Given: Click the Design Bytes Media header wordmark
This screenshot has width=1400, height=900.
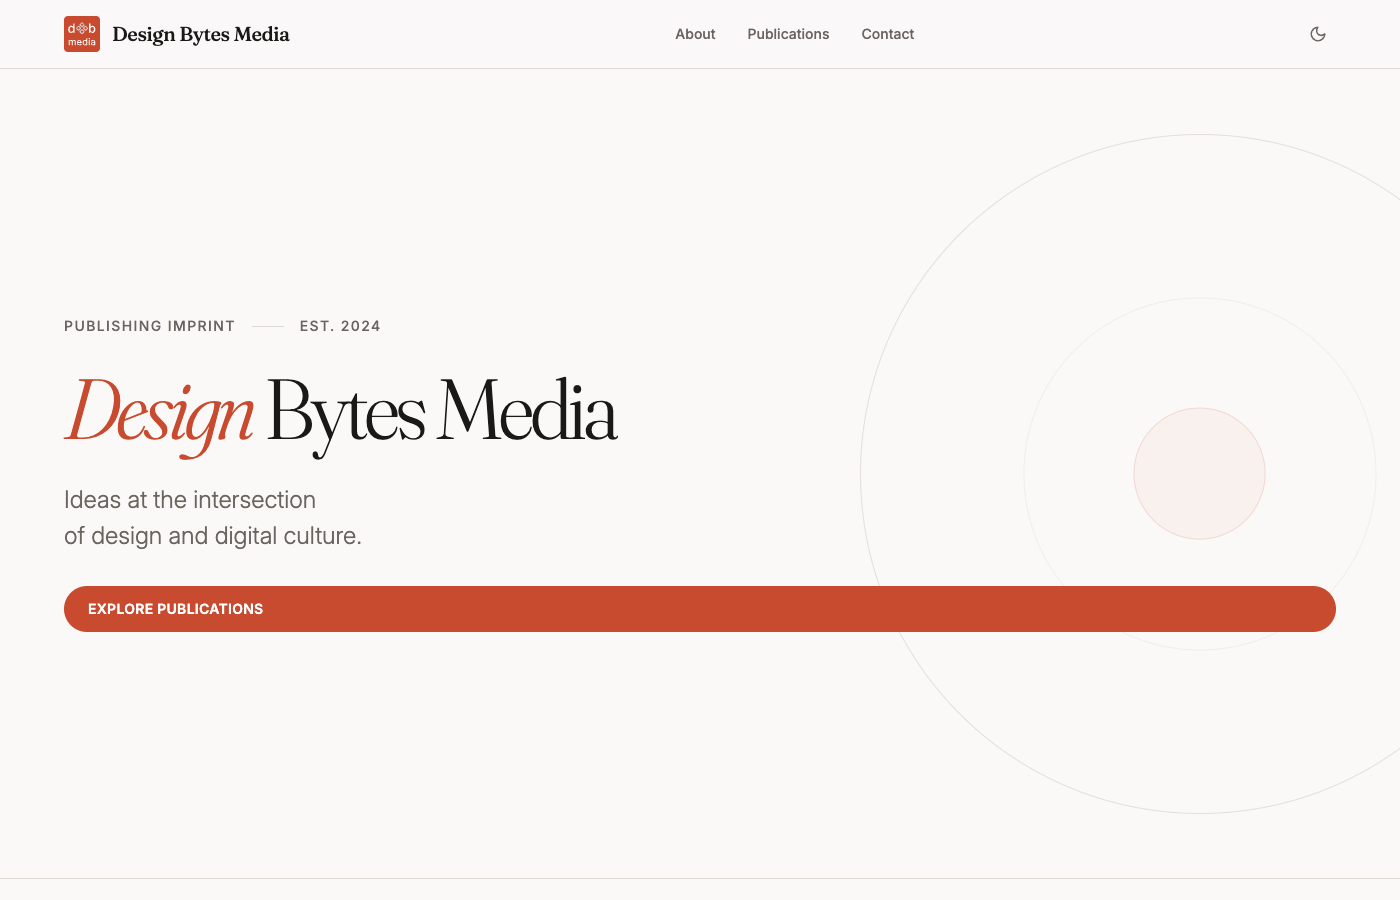Looking at the screenshot, I should pos(201,33).
